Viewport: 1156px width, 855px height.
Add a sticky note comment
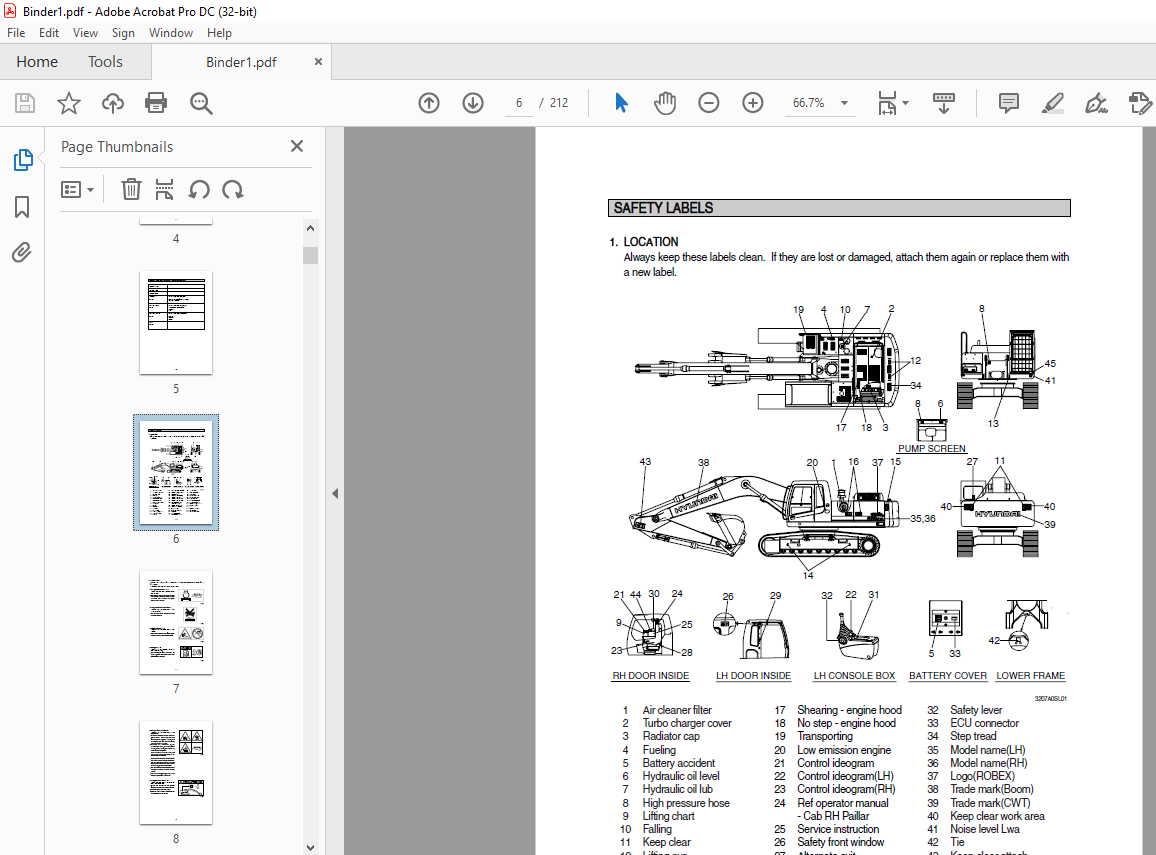coord(1009,103)
